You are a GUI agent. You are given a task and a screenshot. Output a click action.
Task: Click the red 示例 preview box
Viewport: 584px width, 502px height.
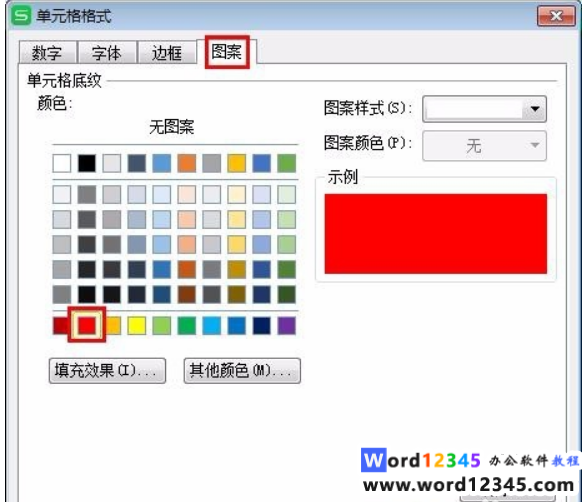[x=435, y=234]
